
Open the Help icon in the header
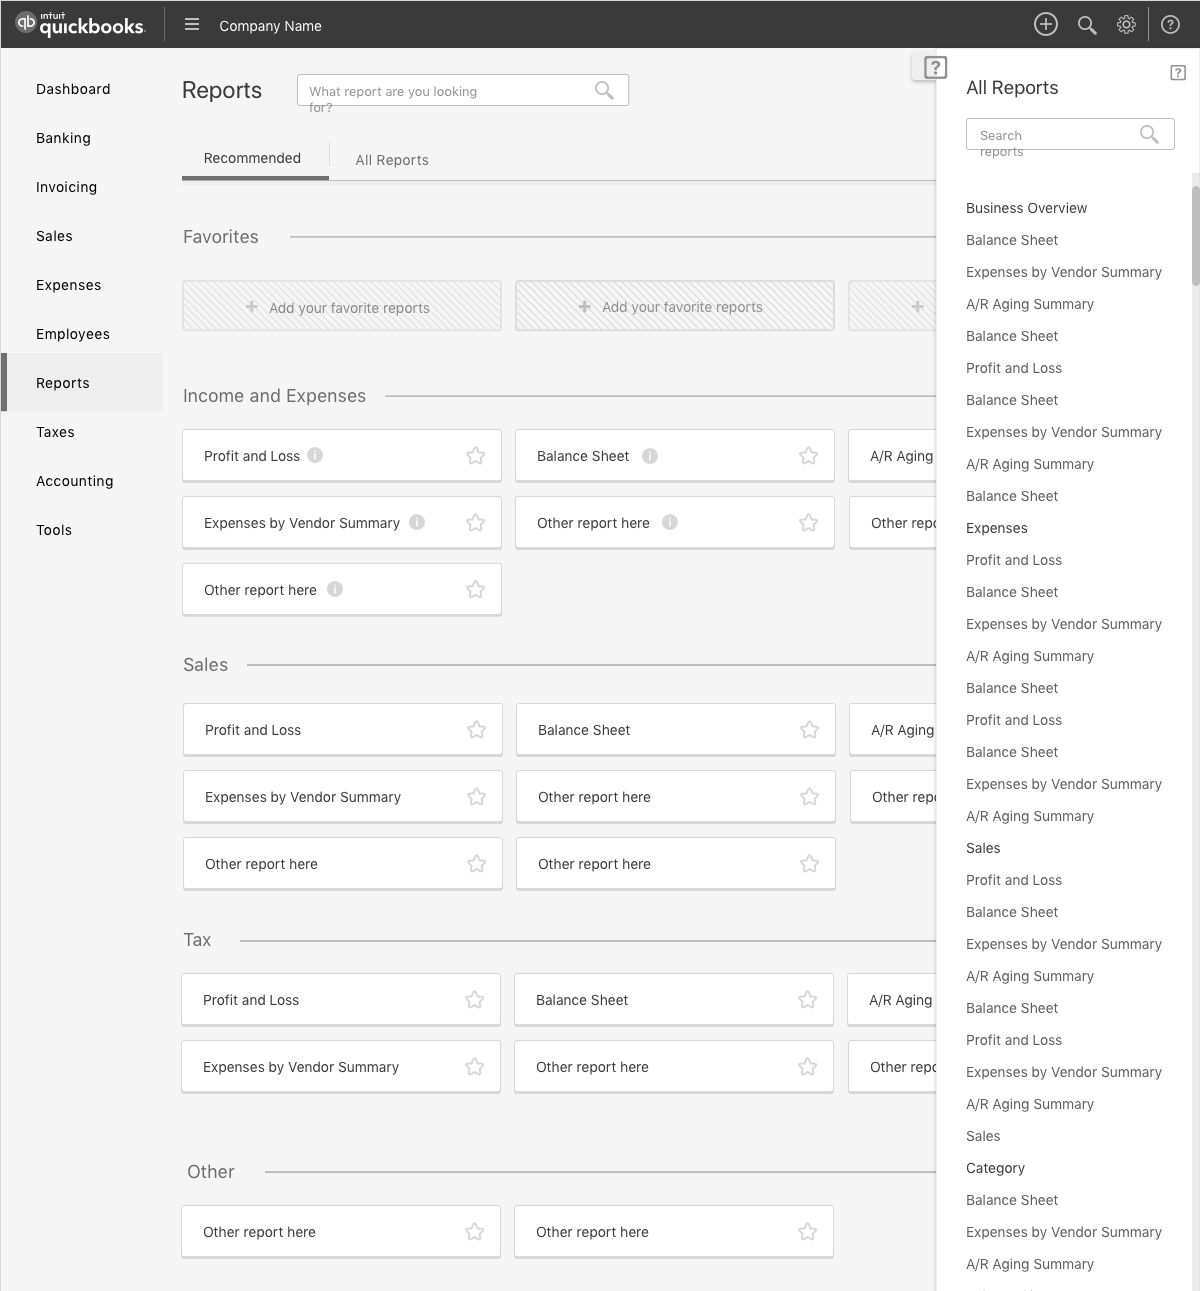(x=1170, y=25)
